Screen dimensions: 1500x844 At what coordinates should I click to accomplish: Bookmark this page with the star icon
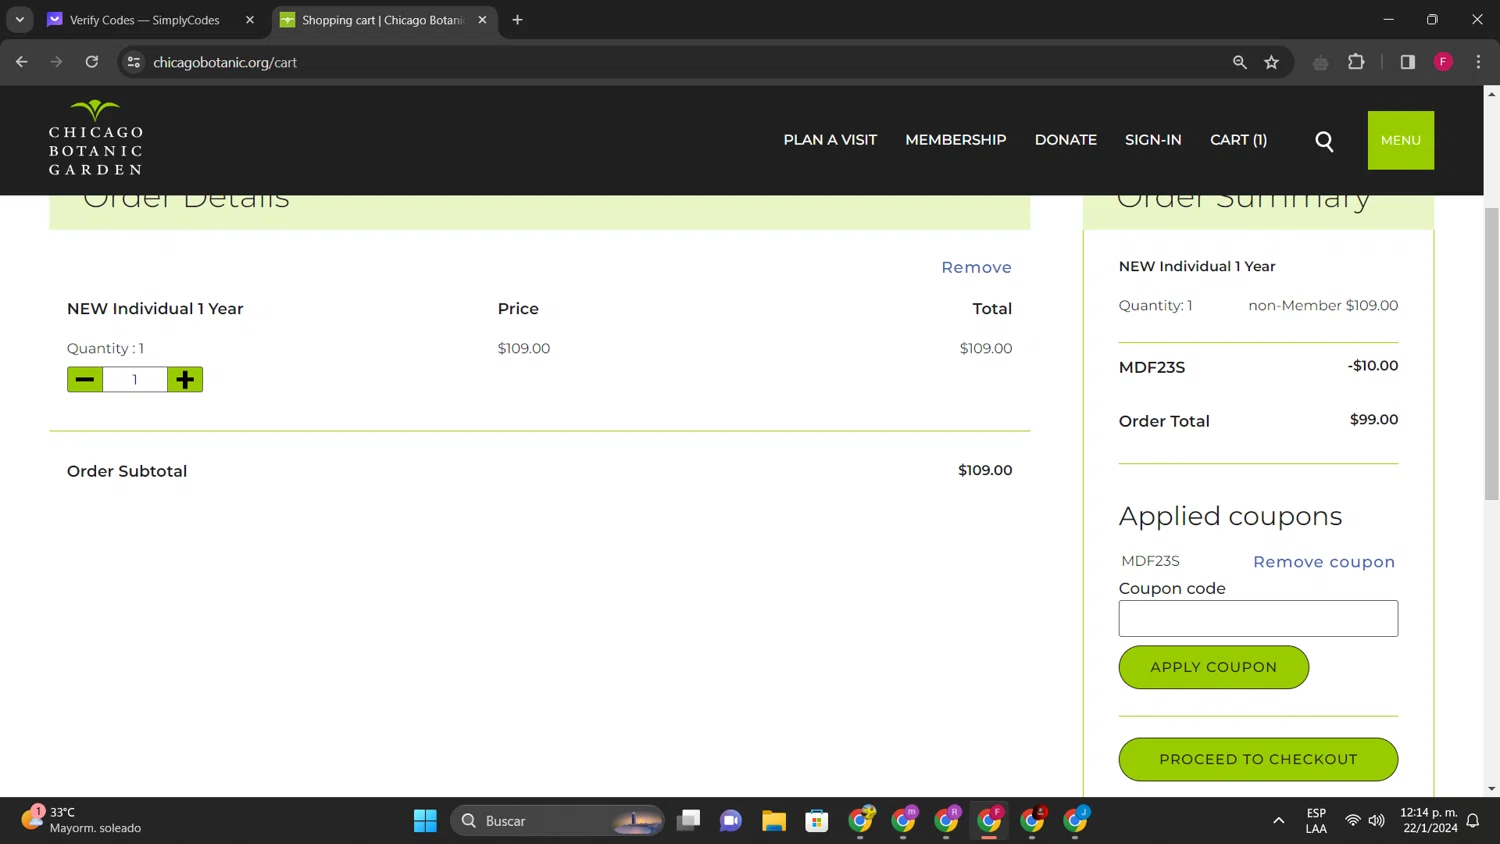[1272, 62]
